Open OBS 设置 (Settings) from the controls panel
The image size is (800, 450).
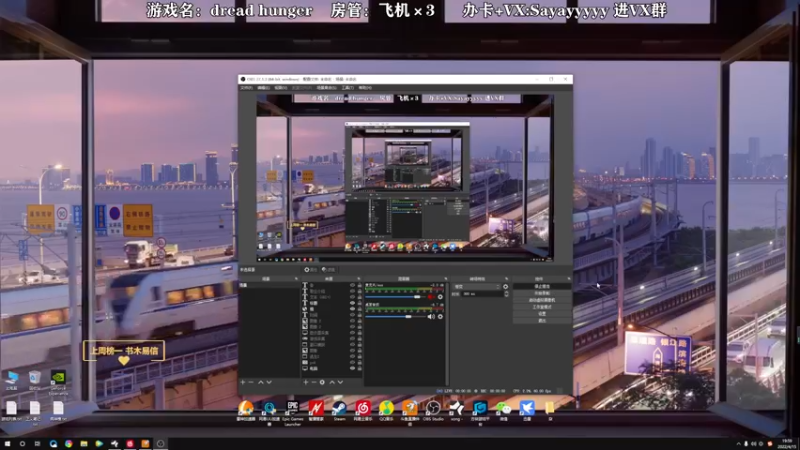pos(542,314)
